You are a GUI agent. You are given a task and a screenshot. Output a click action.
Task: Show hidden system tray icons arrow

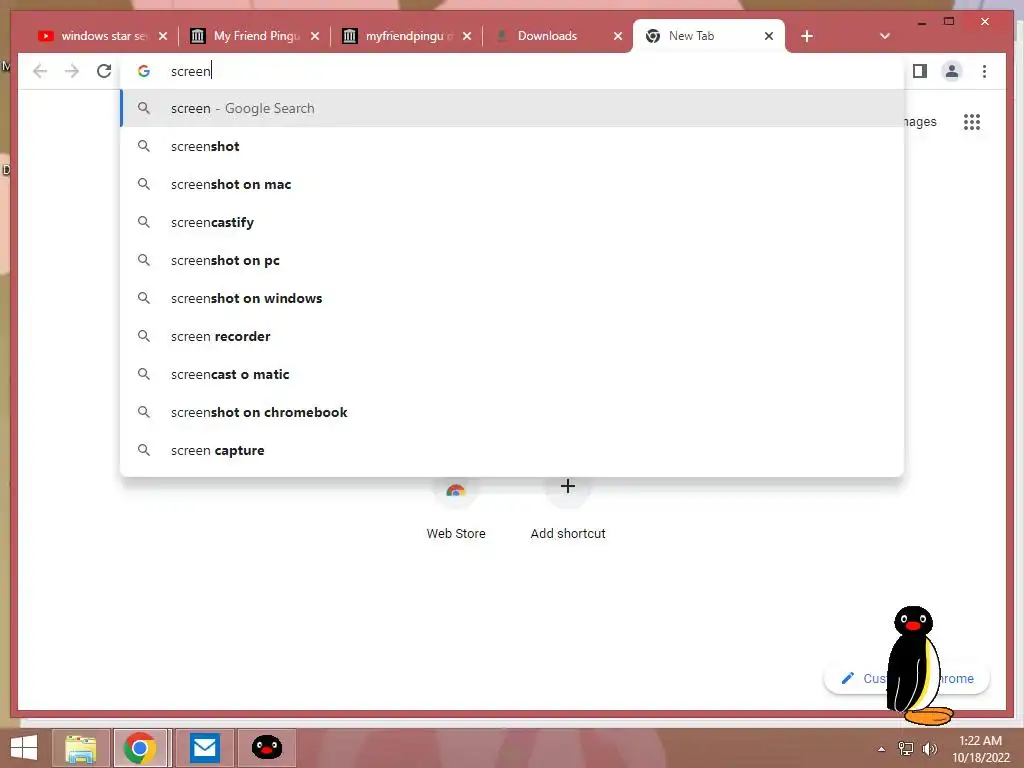point(882,749)
